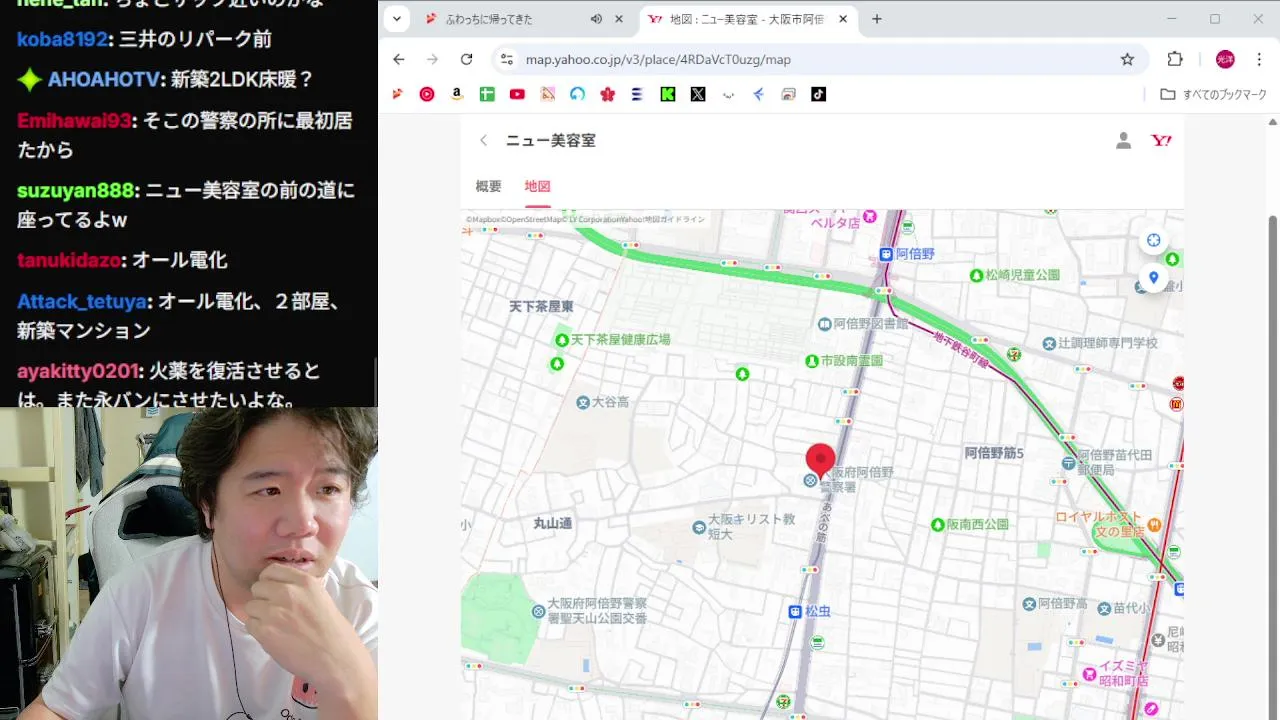Image resolution: width=1280 pixels, height=720 pixels.
Task: Click username koba8192 in chat
Action: (x=62, y=39)
